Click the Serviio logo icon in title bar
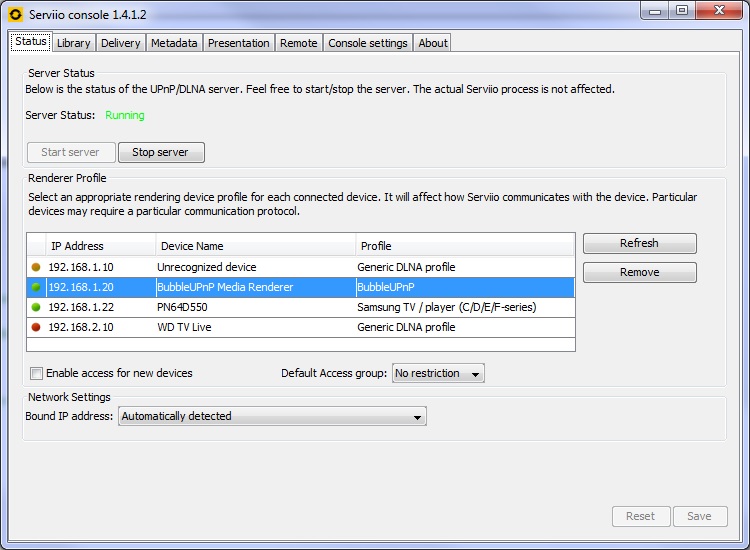The height and width of the screenshot is (550, 750). point(14,14)
